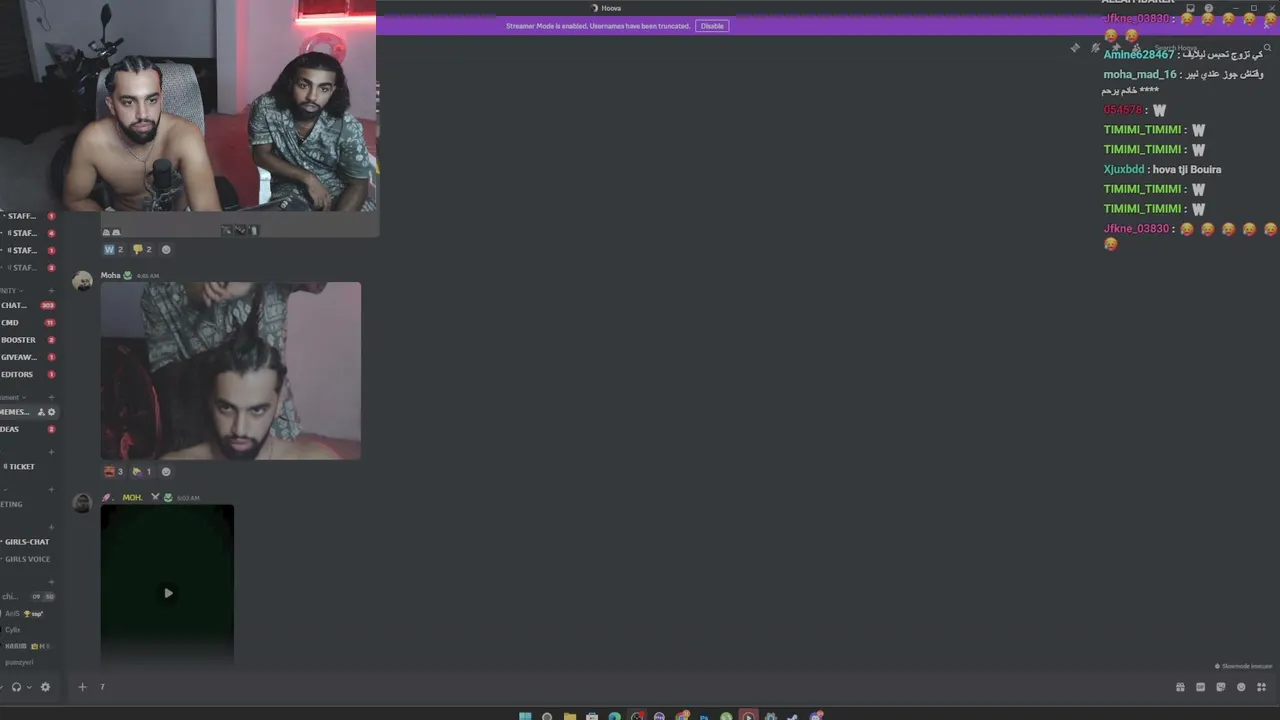Toggle the member list icon

(1136, 48)
